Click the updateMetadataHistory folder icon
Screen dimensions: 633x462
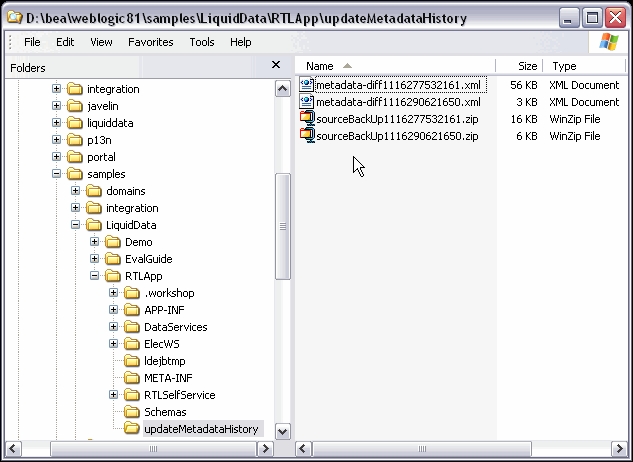132,428
